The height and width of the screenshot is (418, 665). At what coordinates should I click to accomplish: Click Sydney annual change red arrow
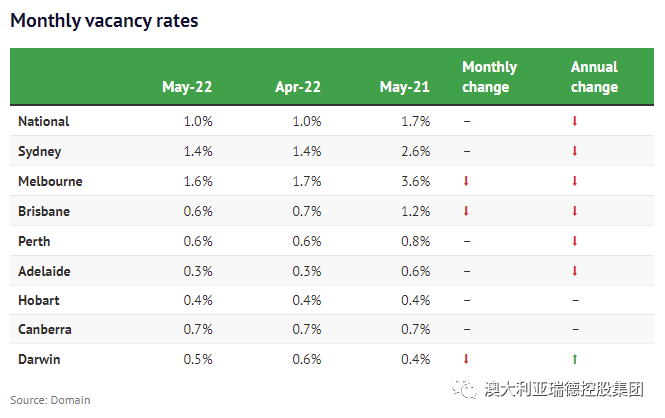(x=575, y=151)
